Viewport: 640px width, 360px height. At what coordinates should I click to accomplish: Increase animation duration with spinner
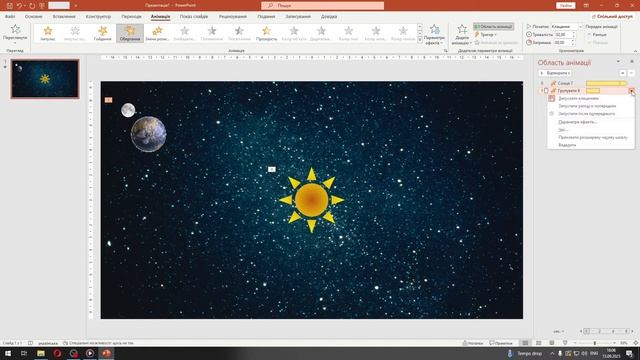pyautogui.click(x=573, y=33)
